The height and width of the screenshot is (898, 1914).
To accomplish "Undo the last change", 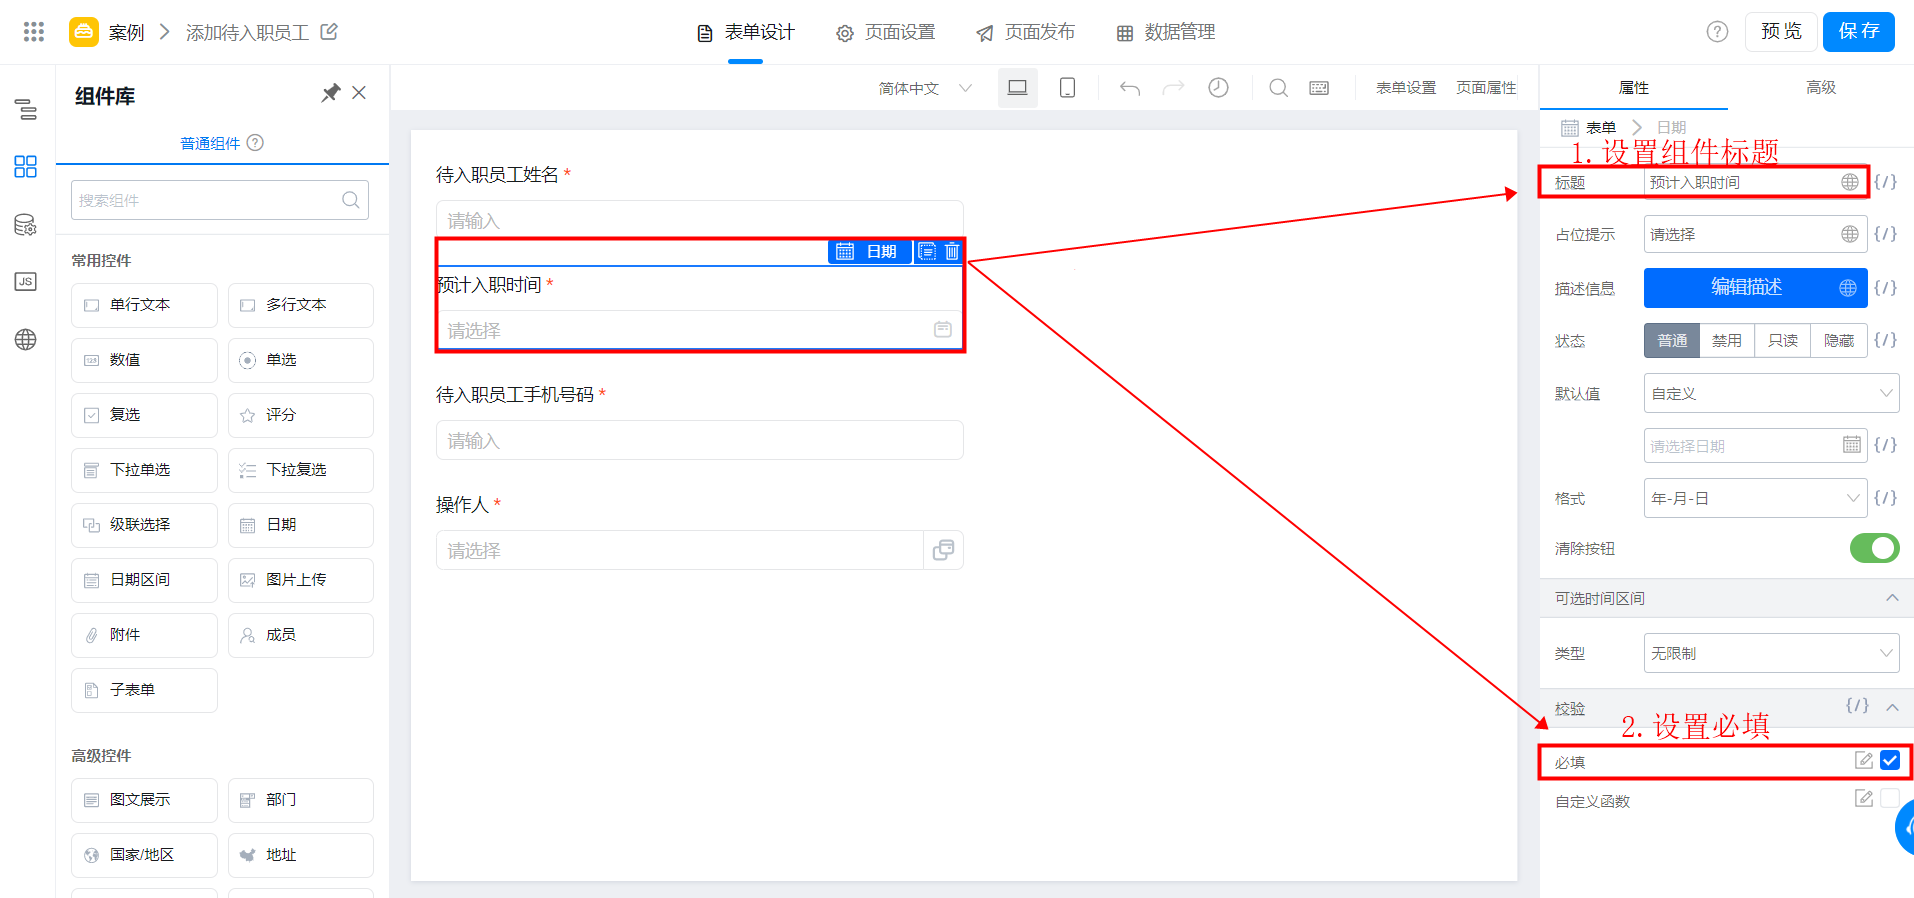I will click(1130, 88).
